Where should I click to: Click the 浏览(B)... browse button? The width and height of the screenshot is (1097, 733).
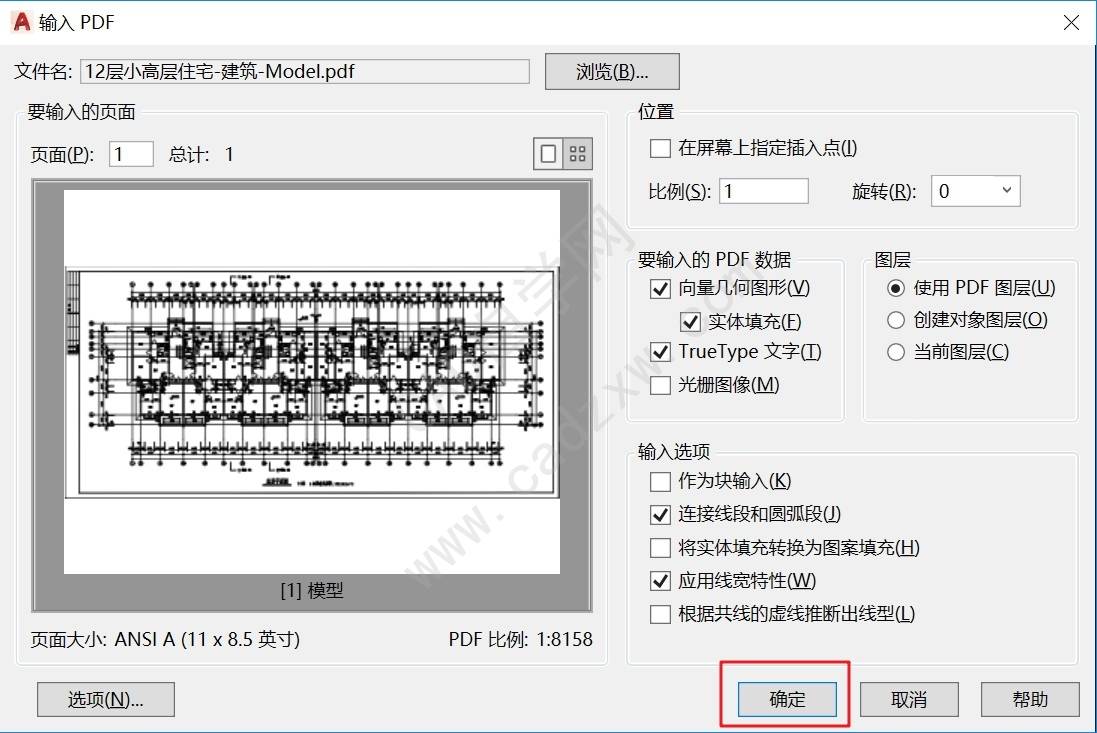(x=612, y=71)
